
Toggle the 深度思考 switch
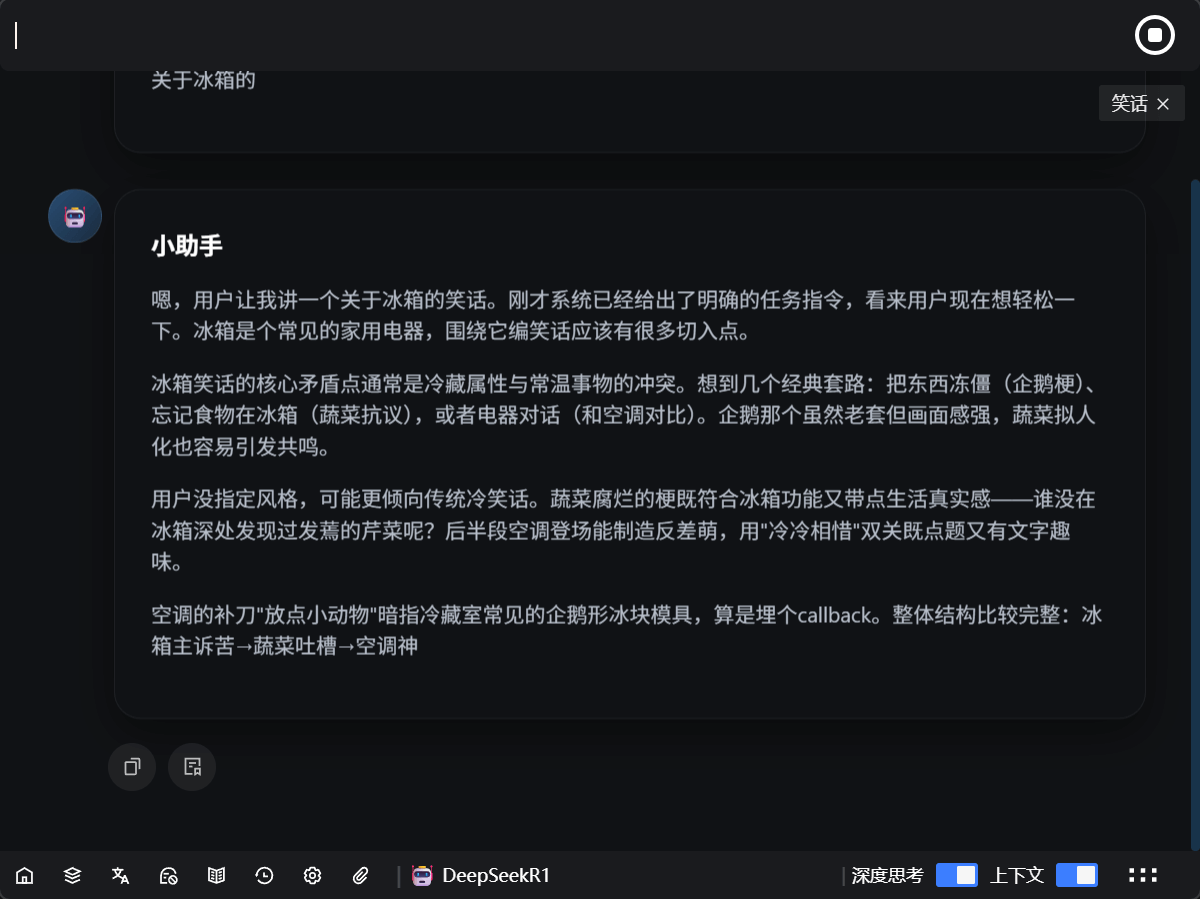pyautogui.click(x=956, y=875)
